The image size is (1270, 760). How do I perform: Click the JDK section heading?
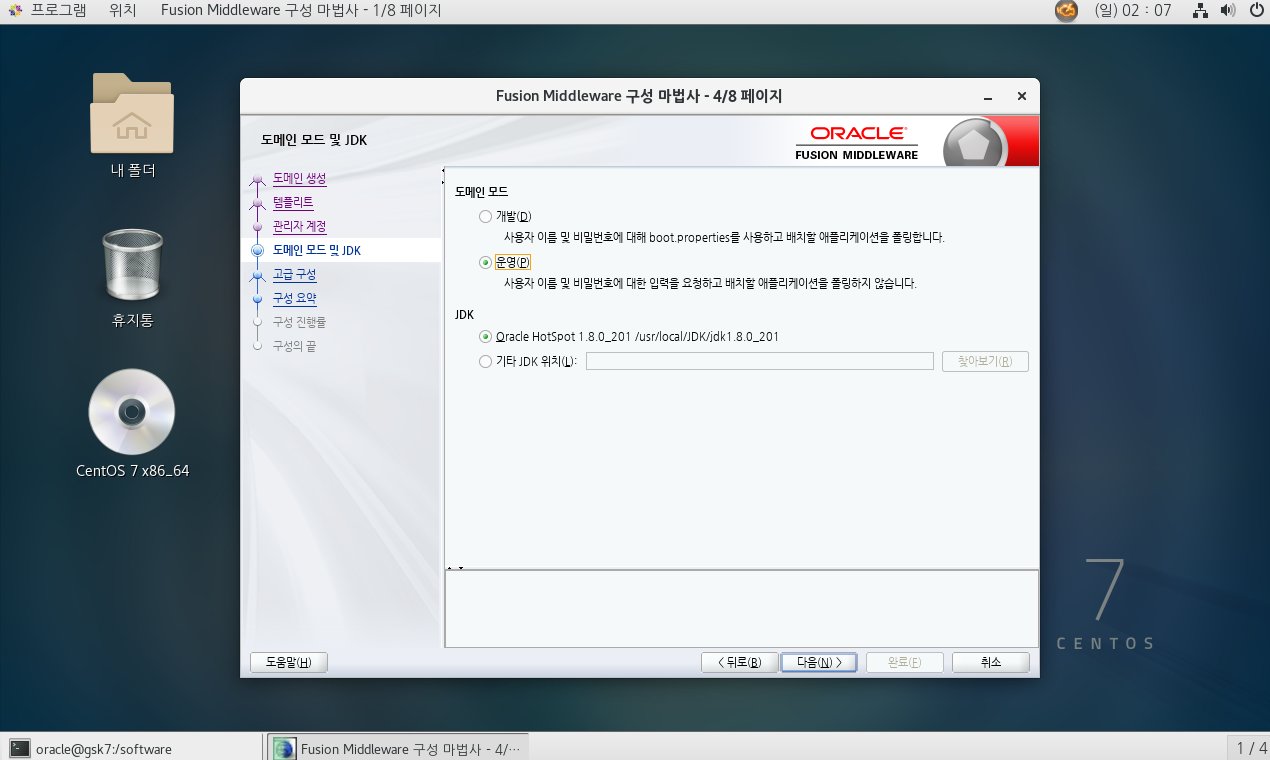464,314
